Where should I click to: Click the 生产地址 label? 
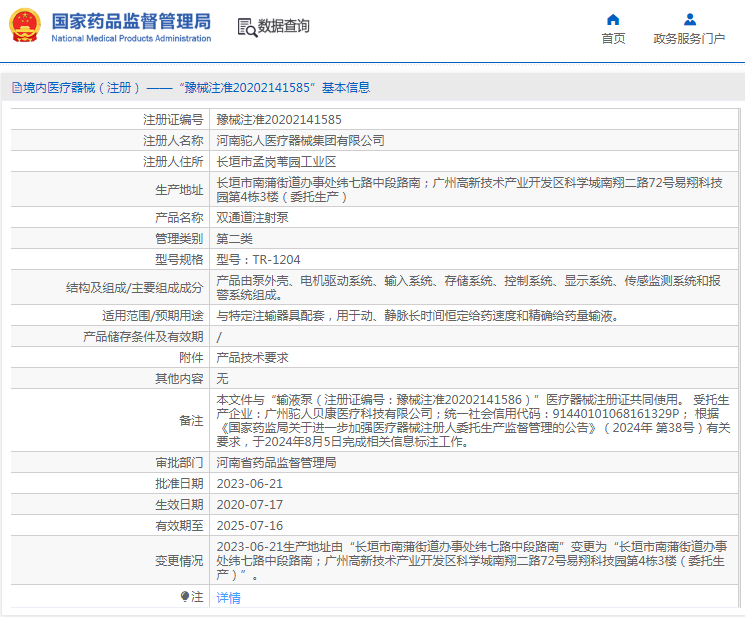pos(179,190)
